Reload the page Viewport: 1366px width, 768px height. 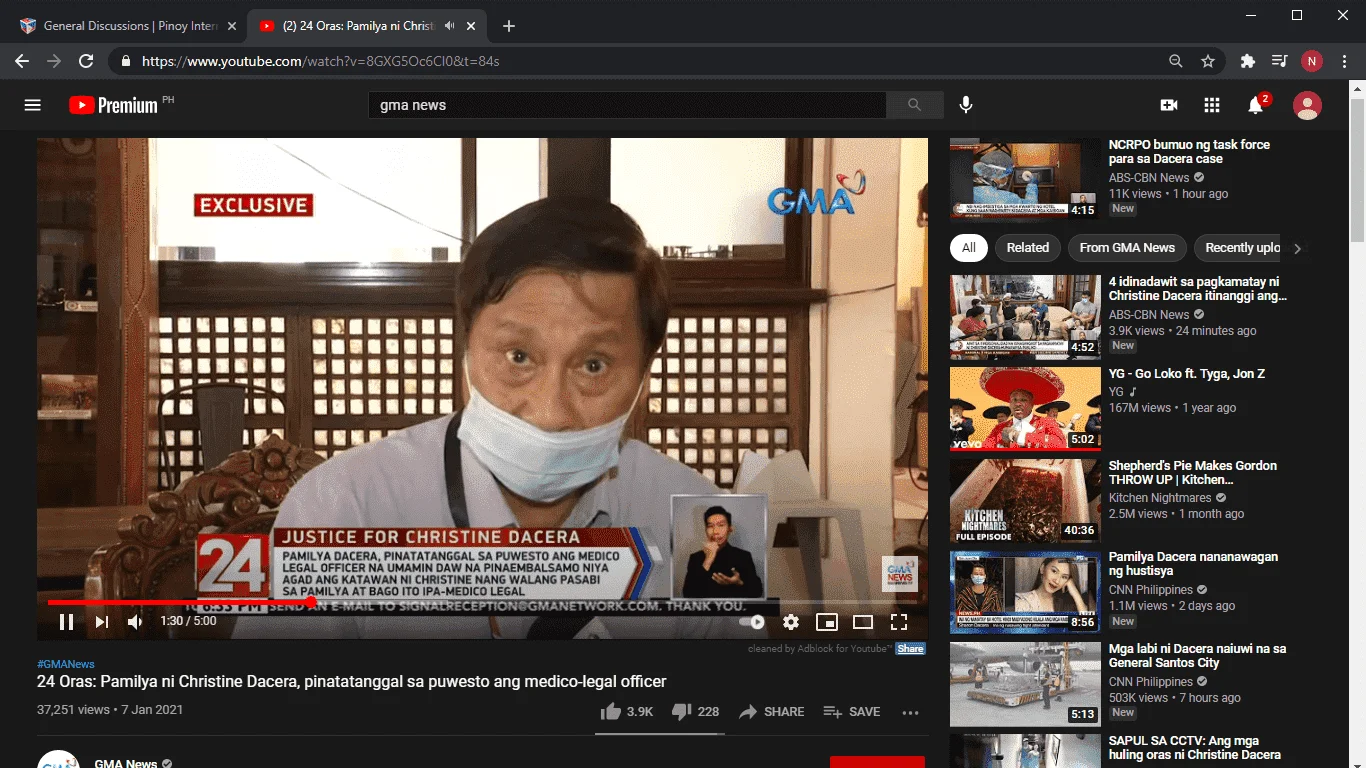[86, 61]
